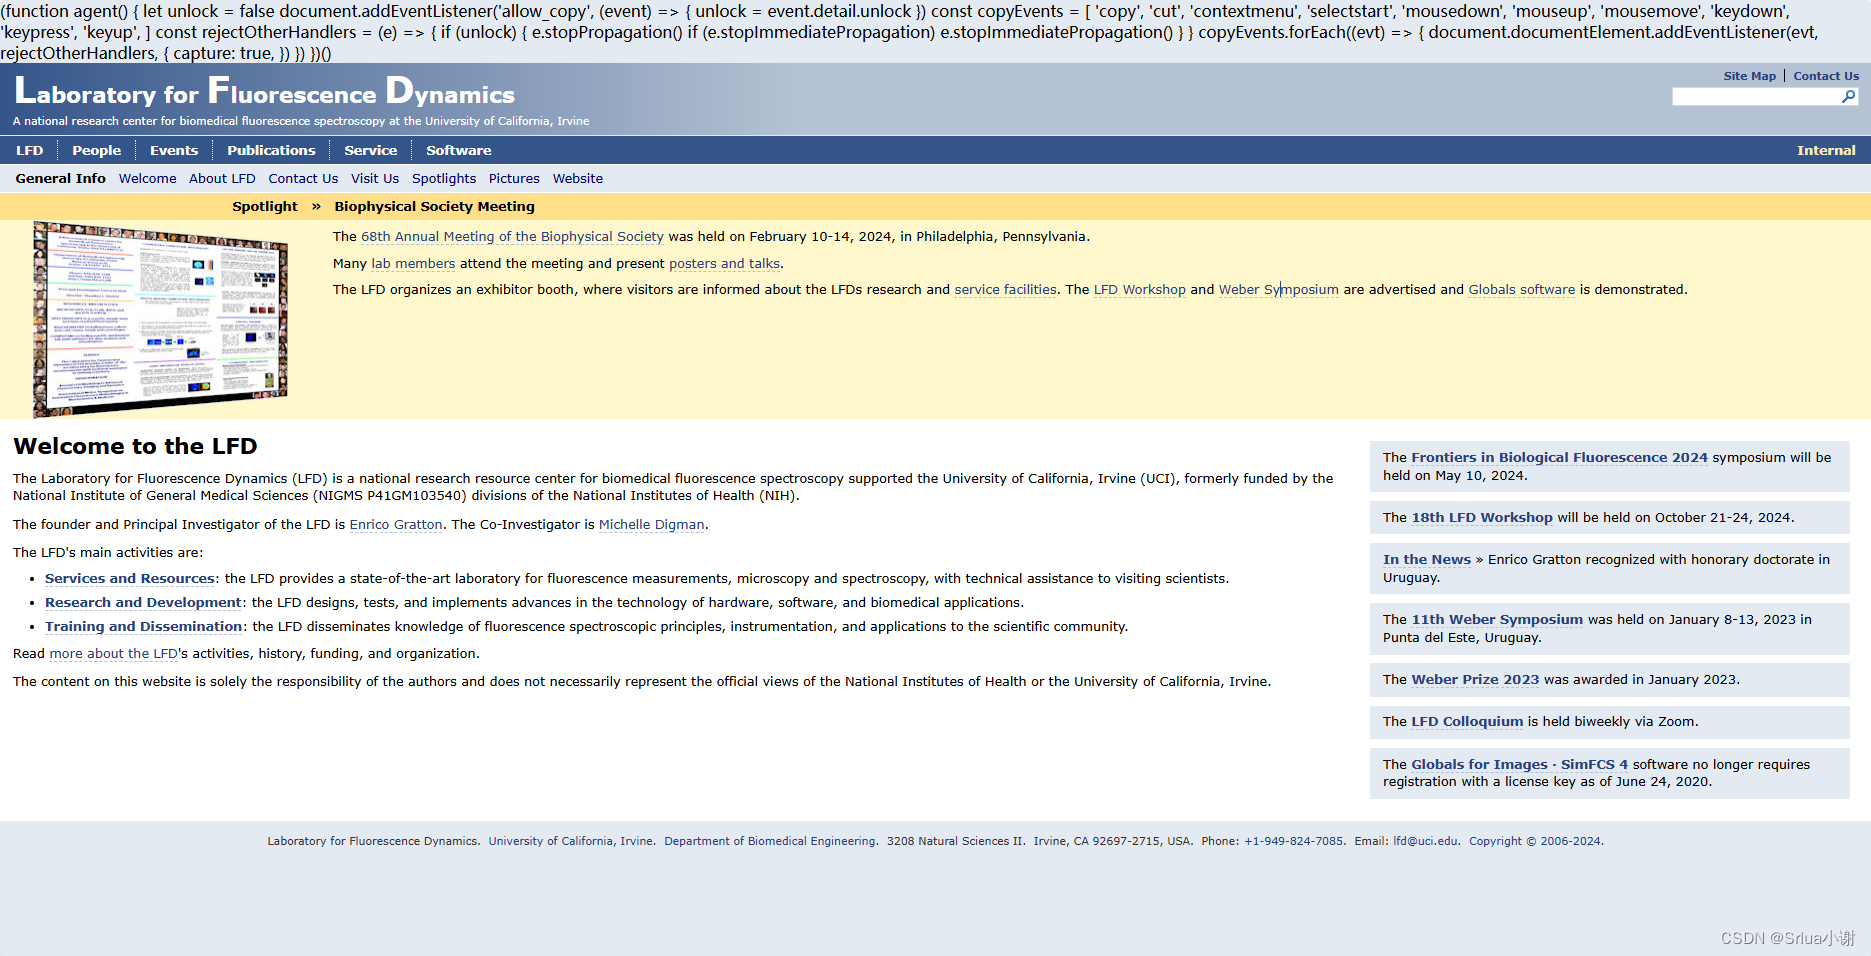Open the posters and talks link
The width and height of the screenshot is (1871, 956).
[x=724, y=264]
